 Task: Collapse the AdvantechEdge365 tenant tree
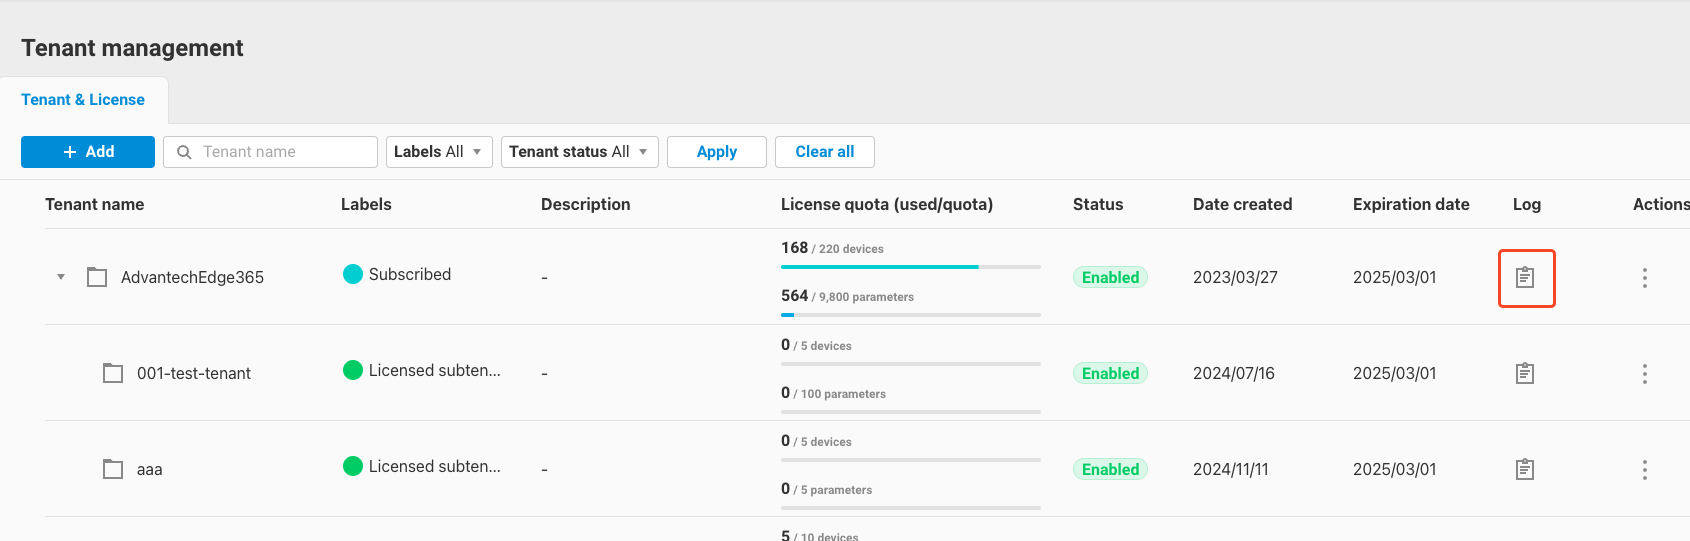tap(61, 277)
